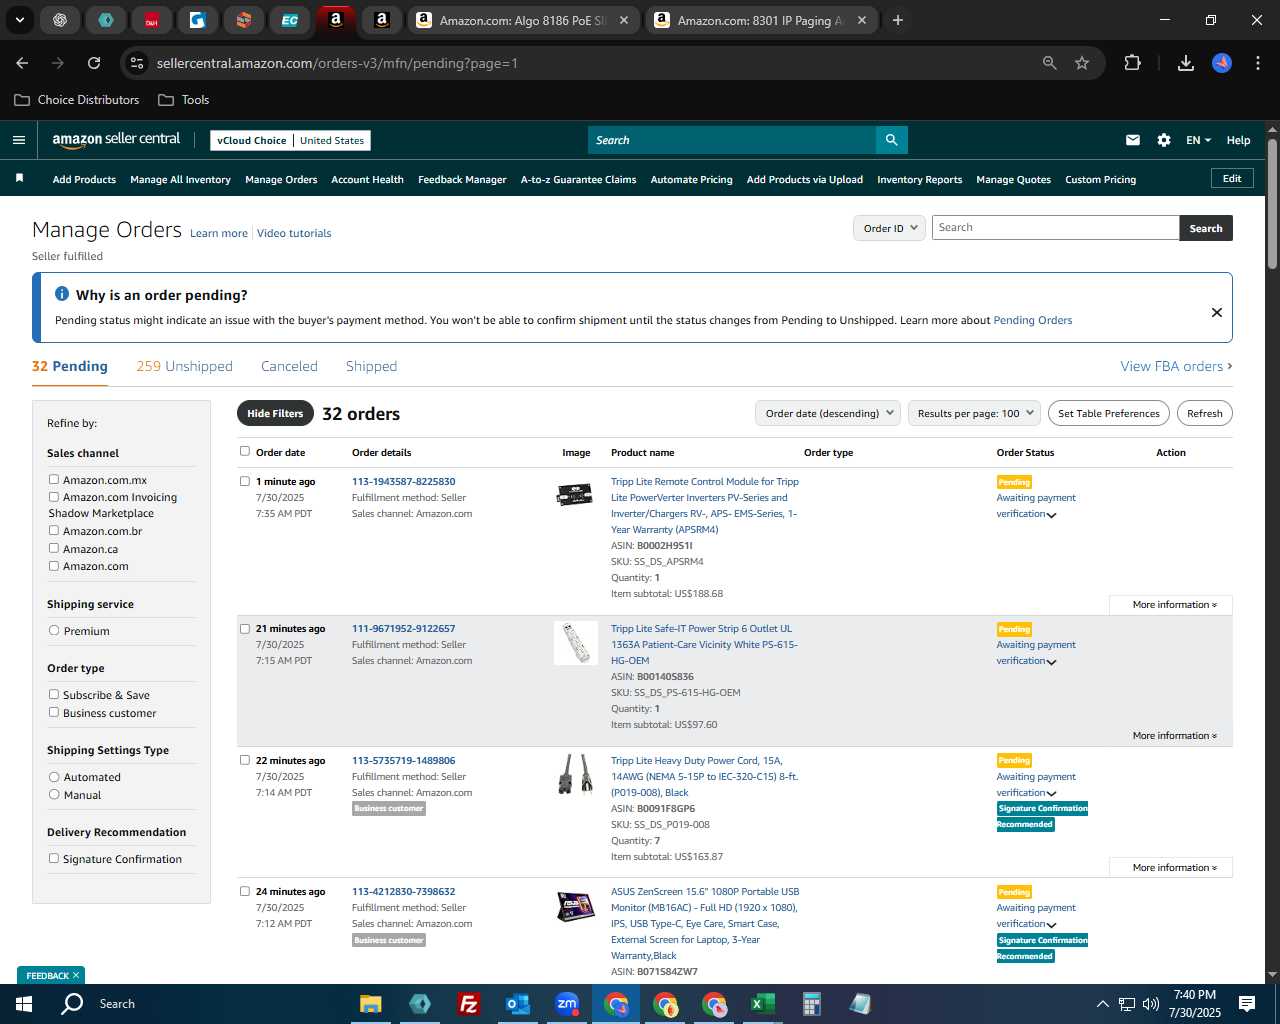
Task: Click the bookmark icon in navigation bar
Action: coord(19,179)
